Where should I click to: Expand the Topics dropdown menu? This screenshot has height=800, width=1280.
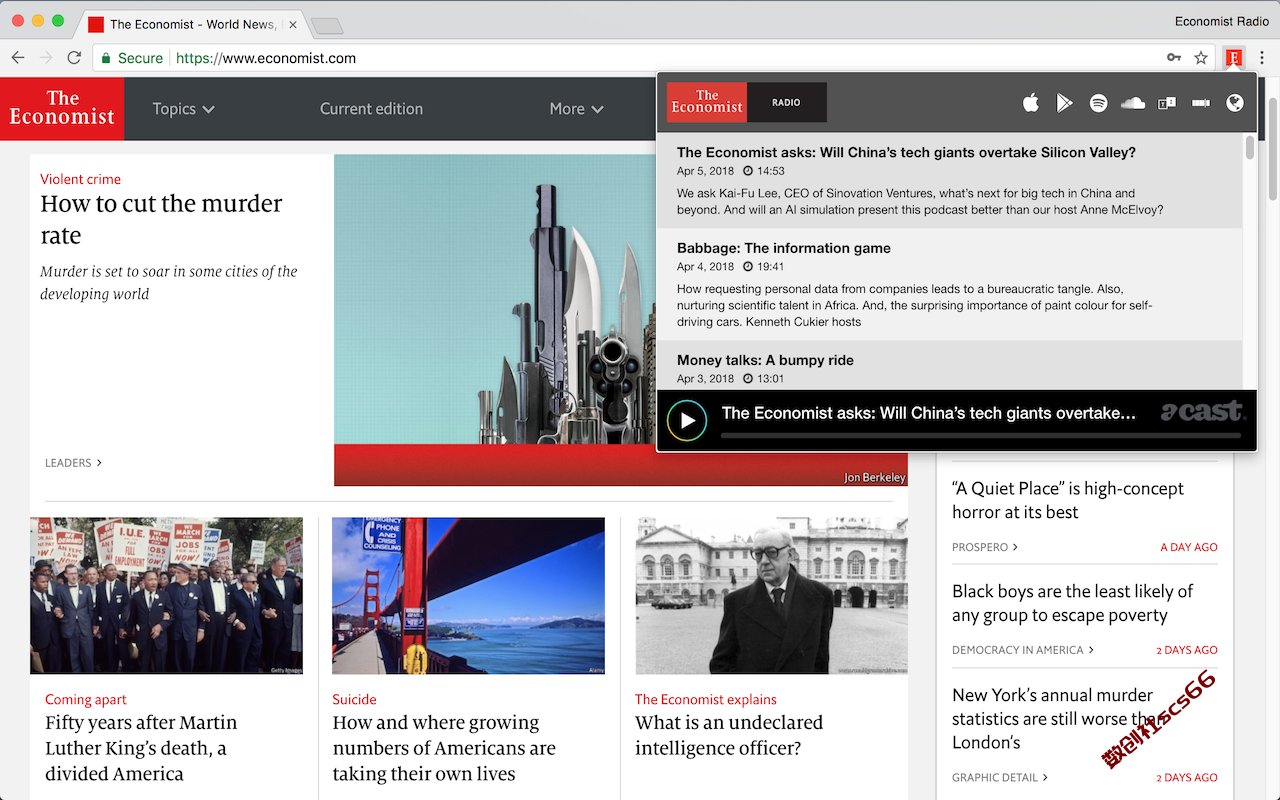coord(183,108)
